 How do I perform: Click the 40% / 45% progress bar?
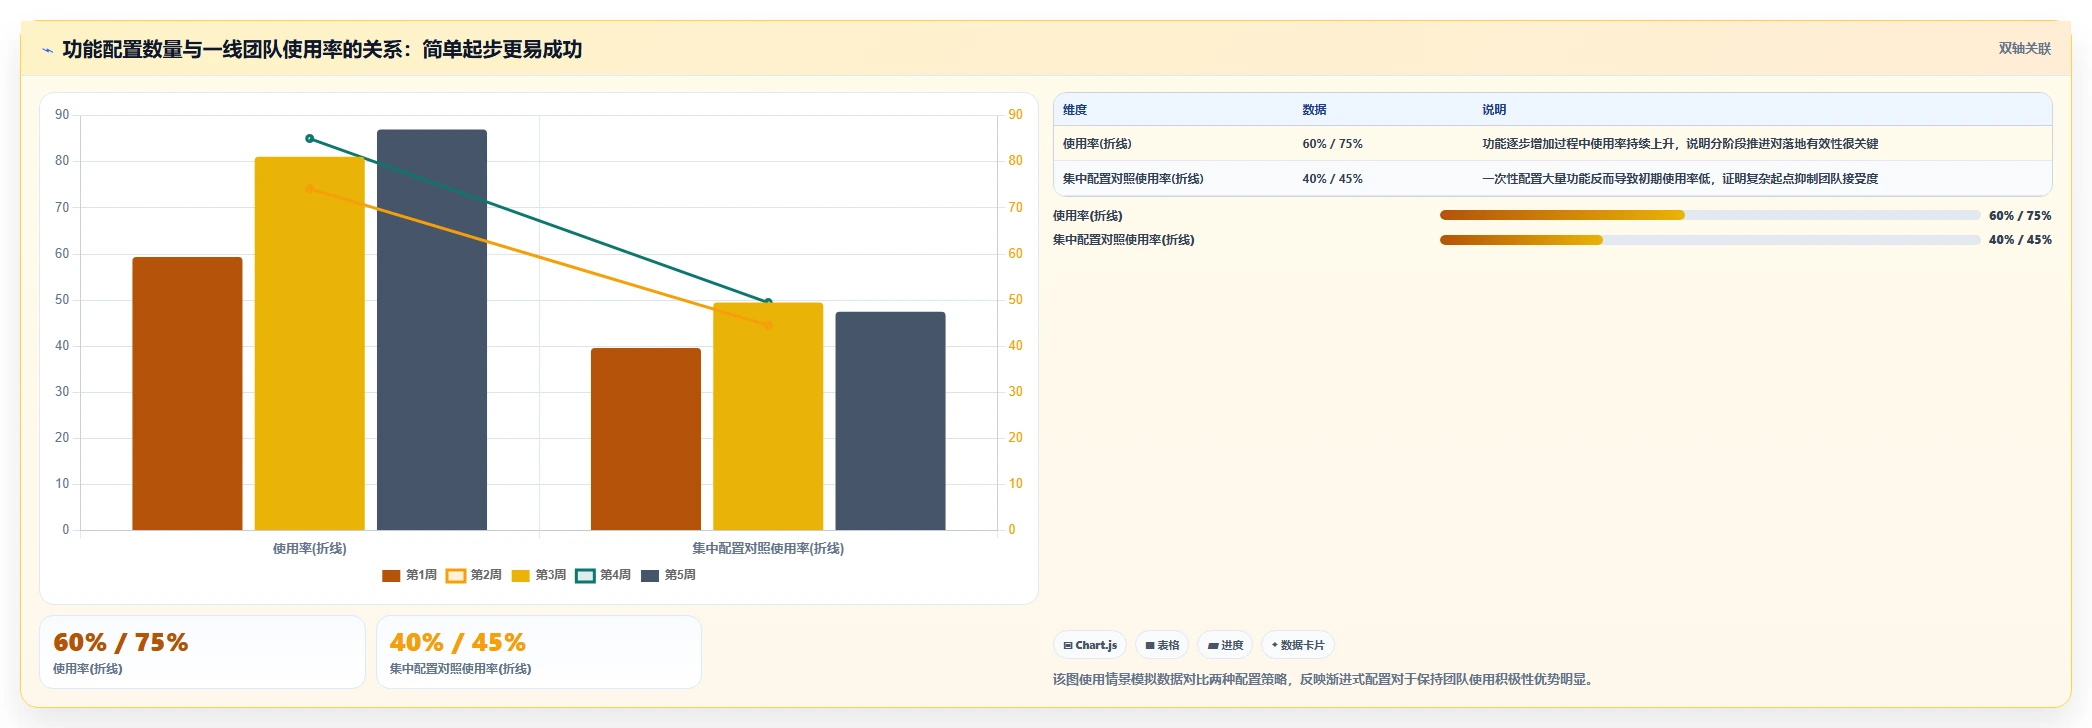(x=1710, y=240)
